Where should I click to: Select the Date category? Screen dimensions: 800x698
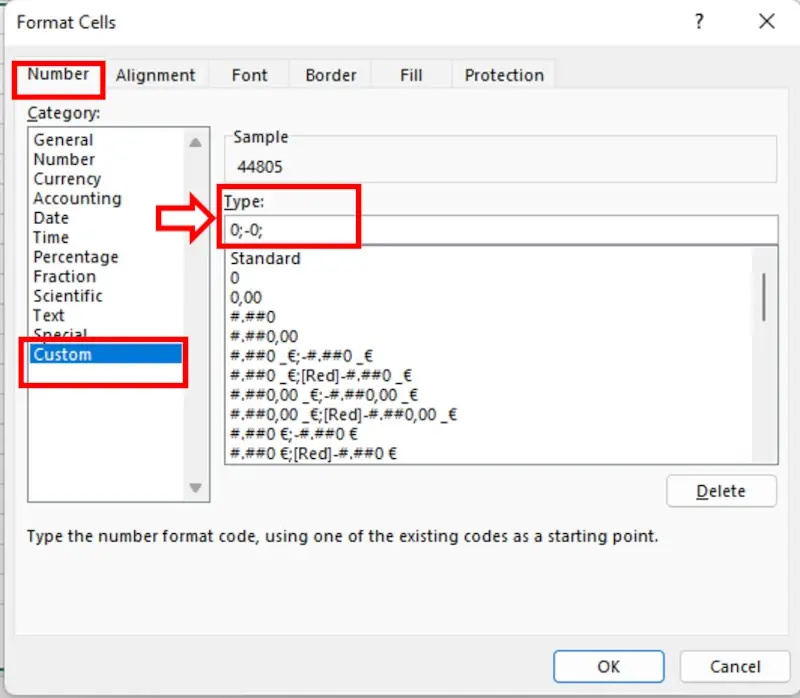[x=51, y=218]
